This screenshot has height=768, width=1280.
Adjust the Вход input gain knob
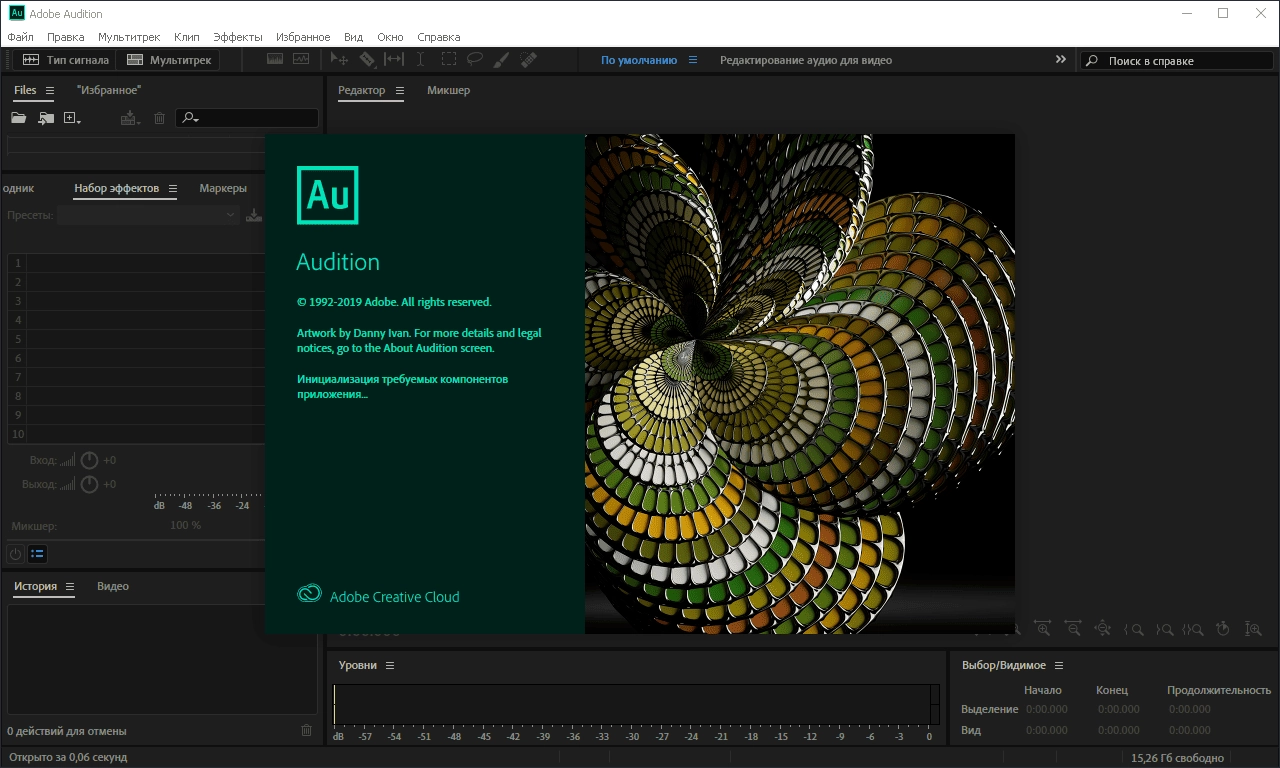pos(89,460)
